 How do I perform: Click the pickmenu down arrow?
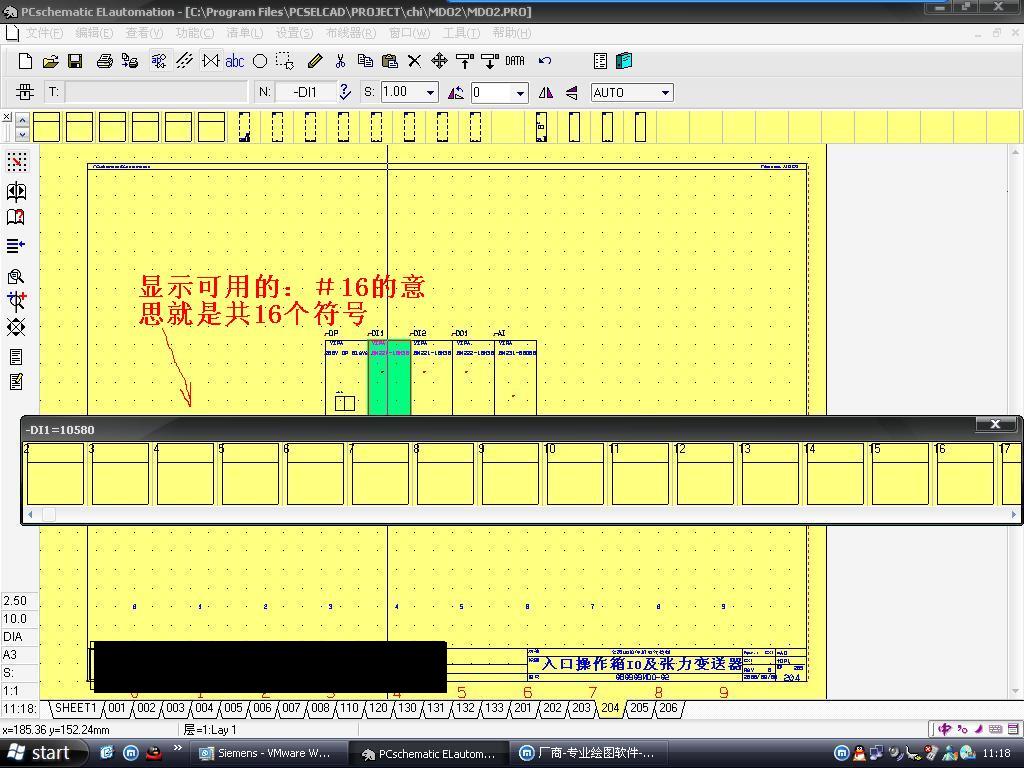point(22,134)
